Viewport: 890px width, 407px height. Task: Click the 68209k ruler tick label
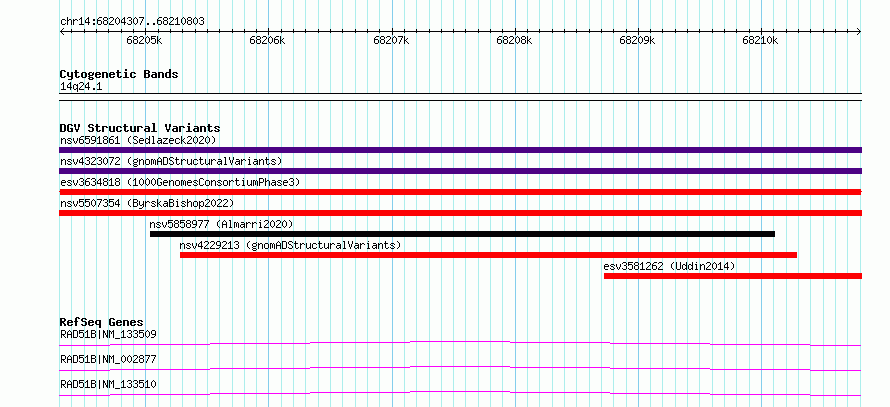[637, 40]
